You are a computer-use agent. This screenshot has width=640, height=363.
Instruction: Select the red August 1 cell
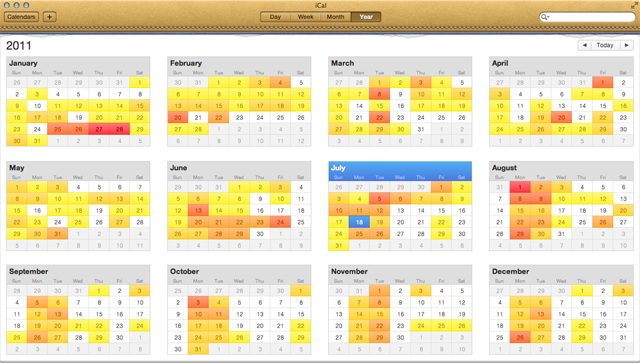point(520,187)
